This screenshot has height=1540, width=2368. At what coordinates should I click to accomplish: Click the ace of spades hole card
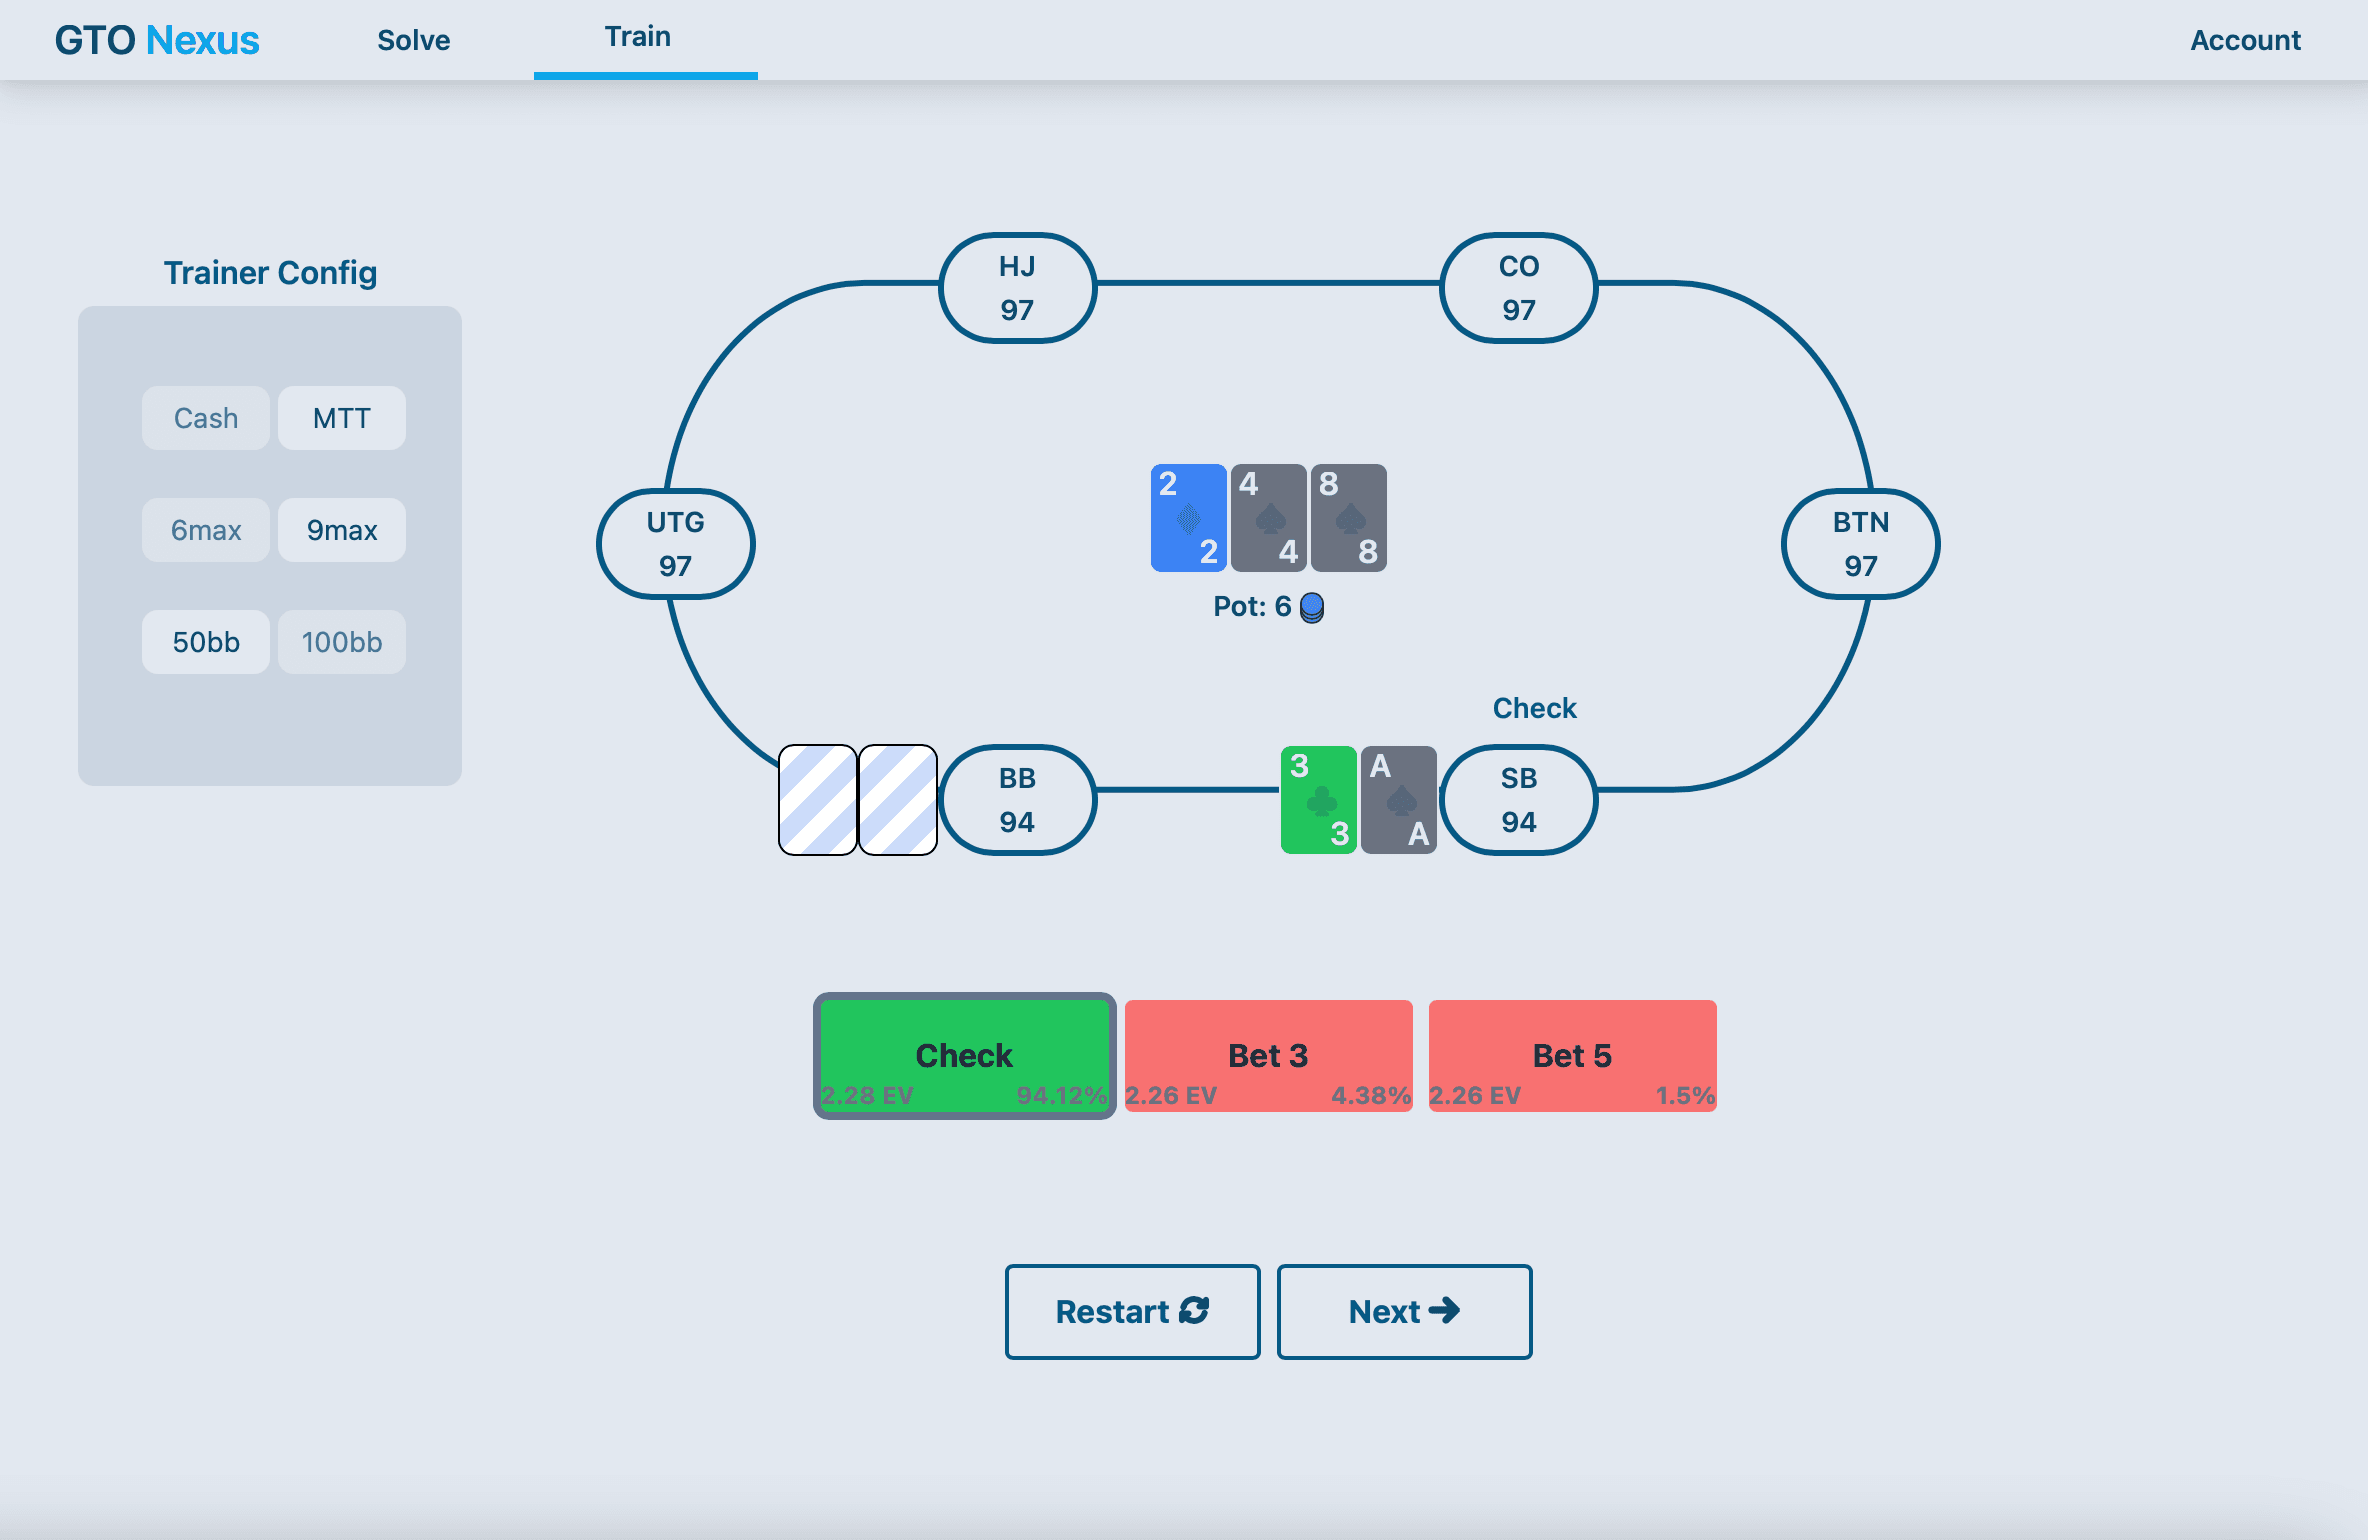1398,800
